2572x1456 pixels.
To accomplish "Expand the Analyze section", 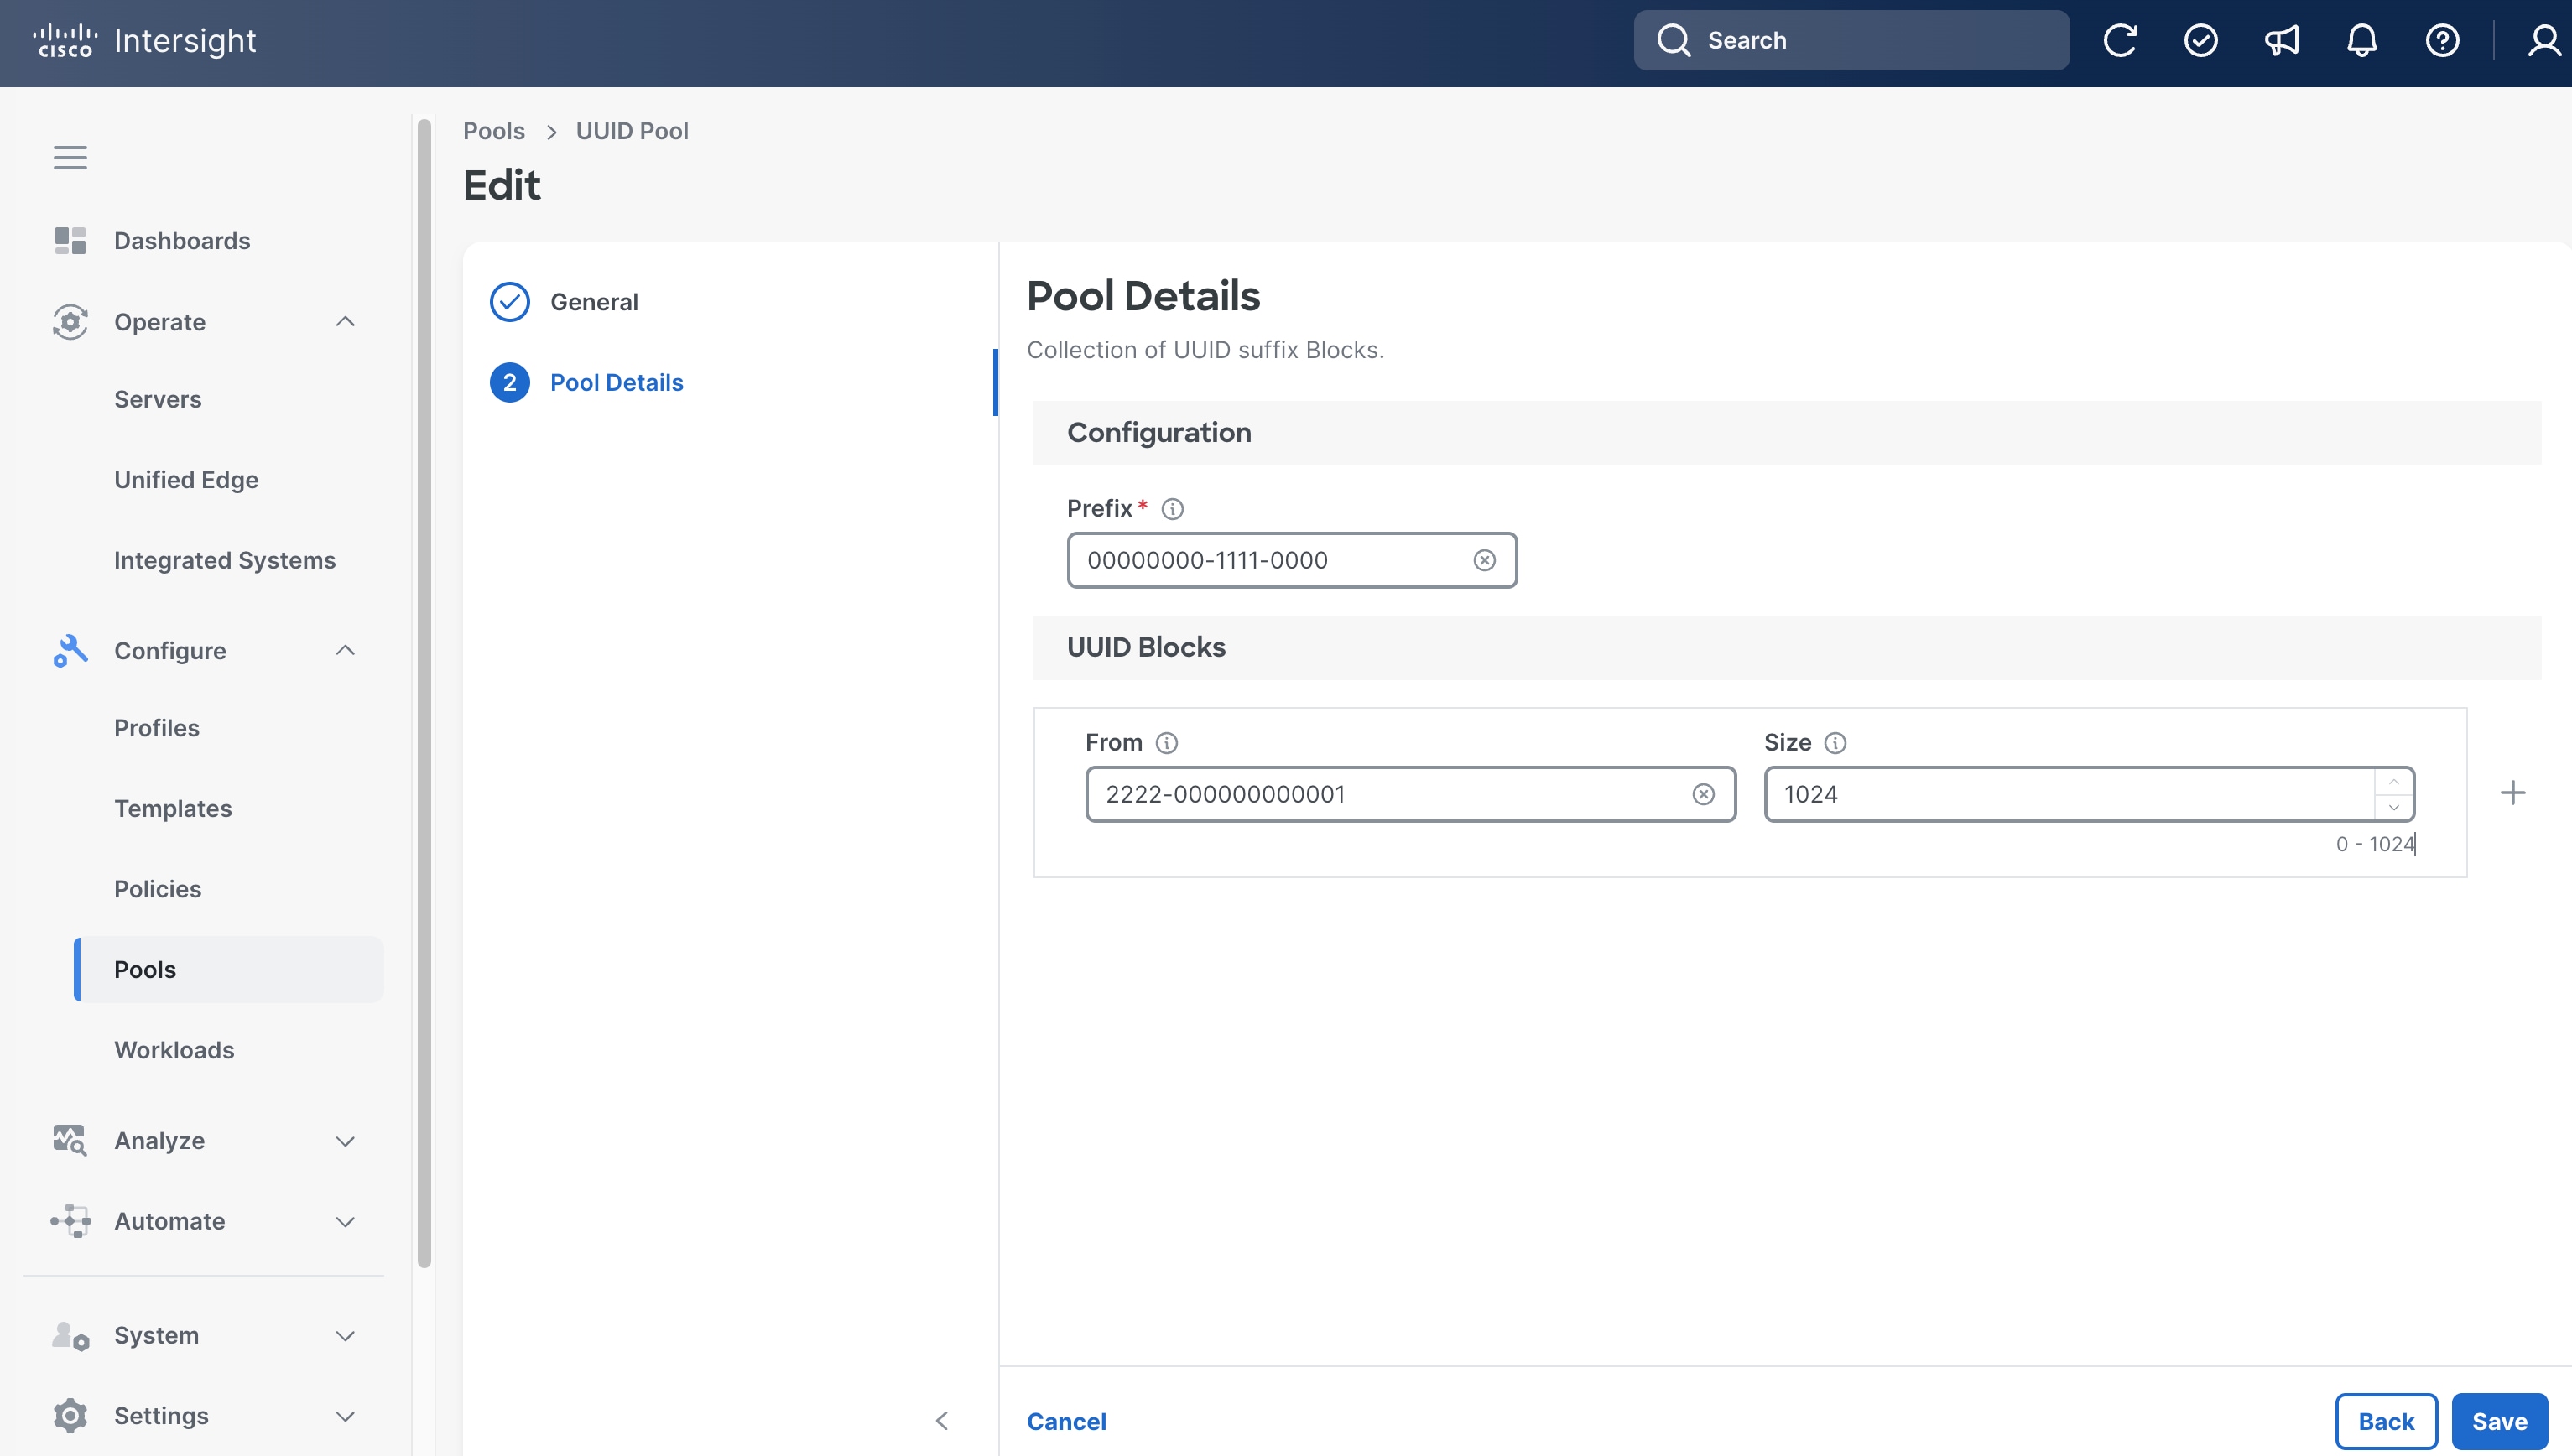I will click(x=345, y=1141).
